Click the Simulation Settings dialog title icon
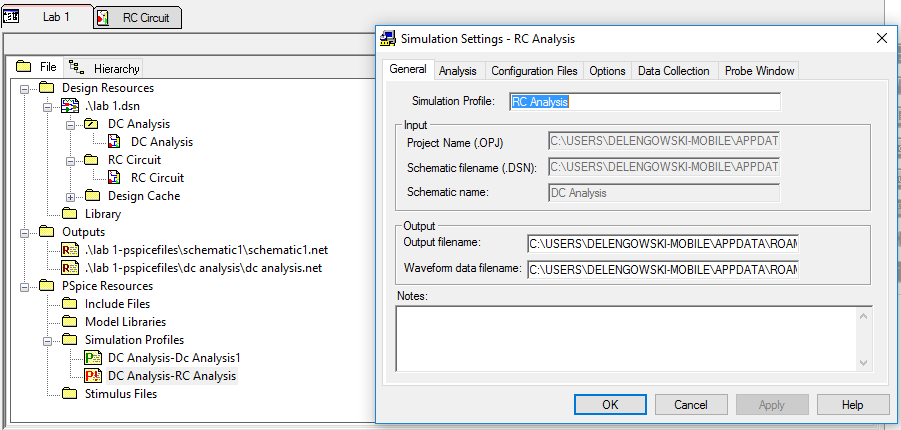Screen dimensions: 901x430 pyautogui.click(x=388, y=39)
